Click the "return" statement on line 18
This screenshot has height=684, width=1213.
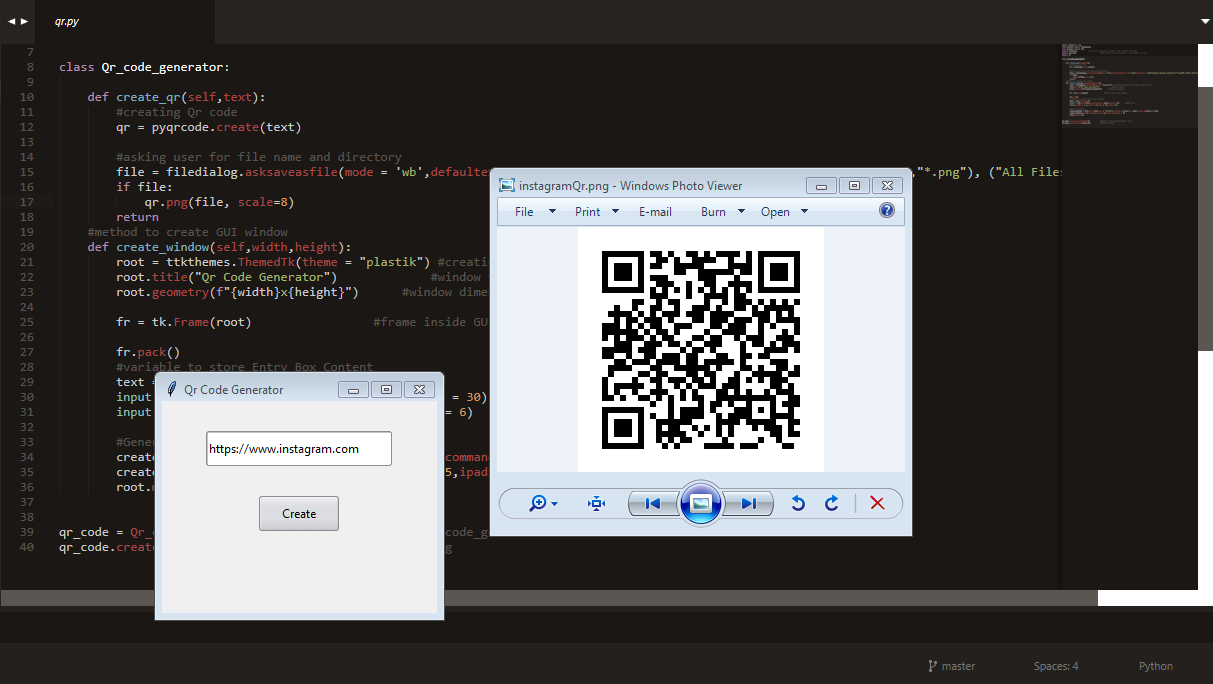pos(137,217)
